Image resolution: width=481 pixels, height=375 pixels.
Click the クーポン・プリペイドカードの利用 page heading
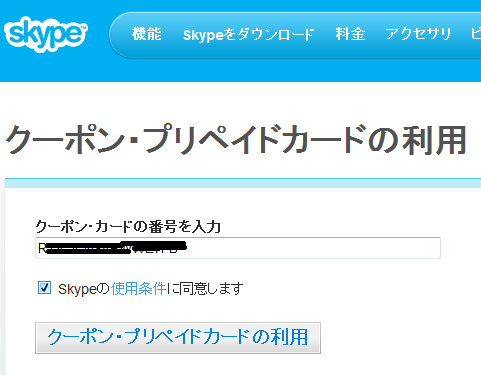(x=236, y=140)
